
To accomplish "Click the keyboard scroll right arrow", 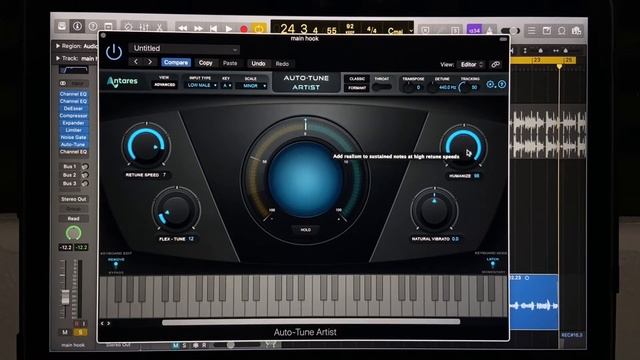I will click(109, 323).
